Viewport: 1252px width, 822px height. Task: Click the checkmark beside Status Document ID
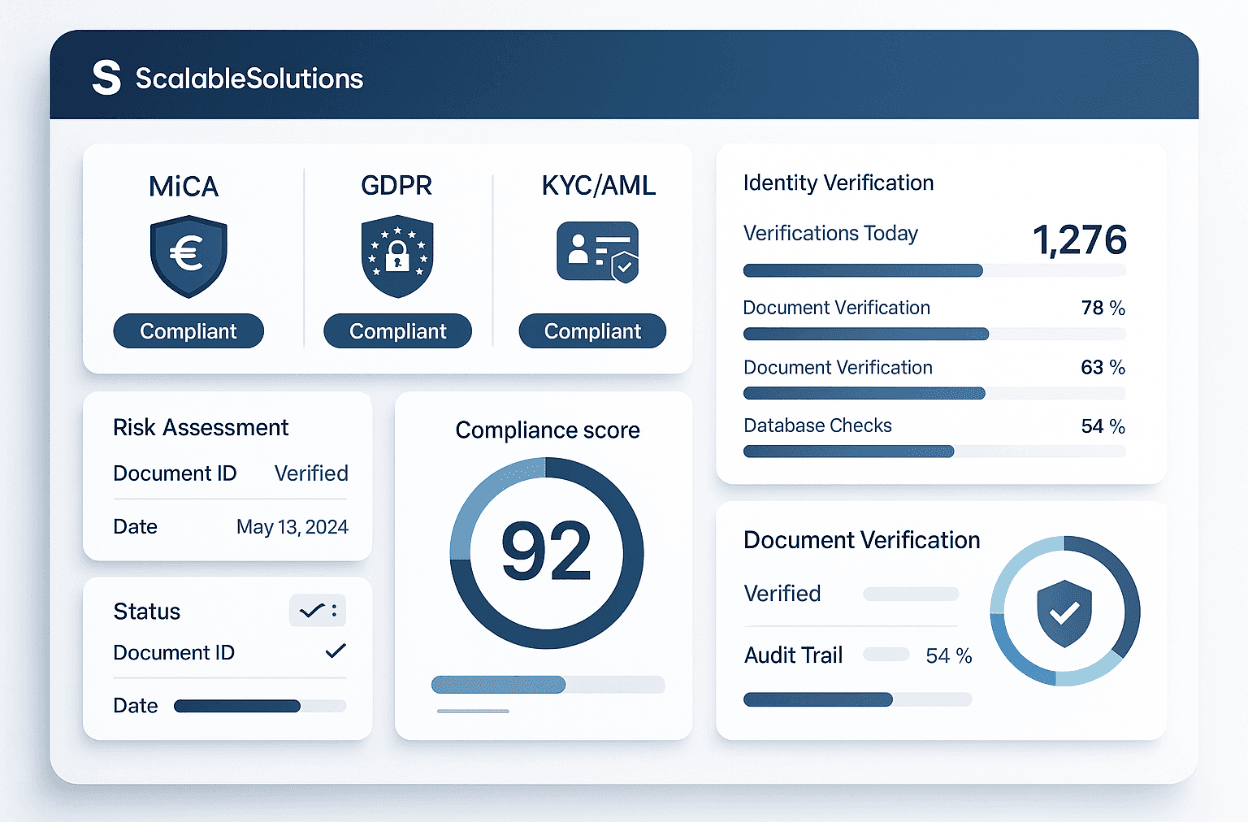336,651
